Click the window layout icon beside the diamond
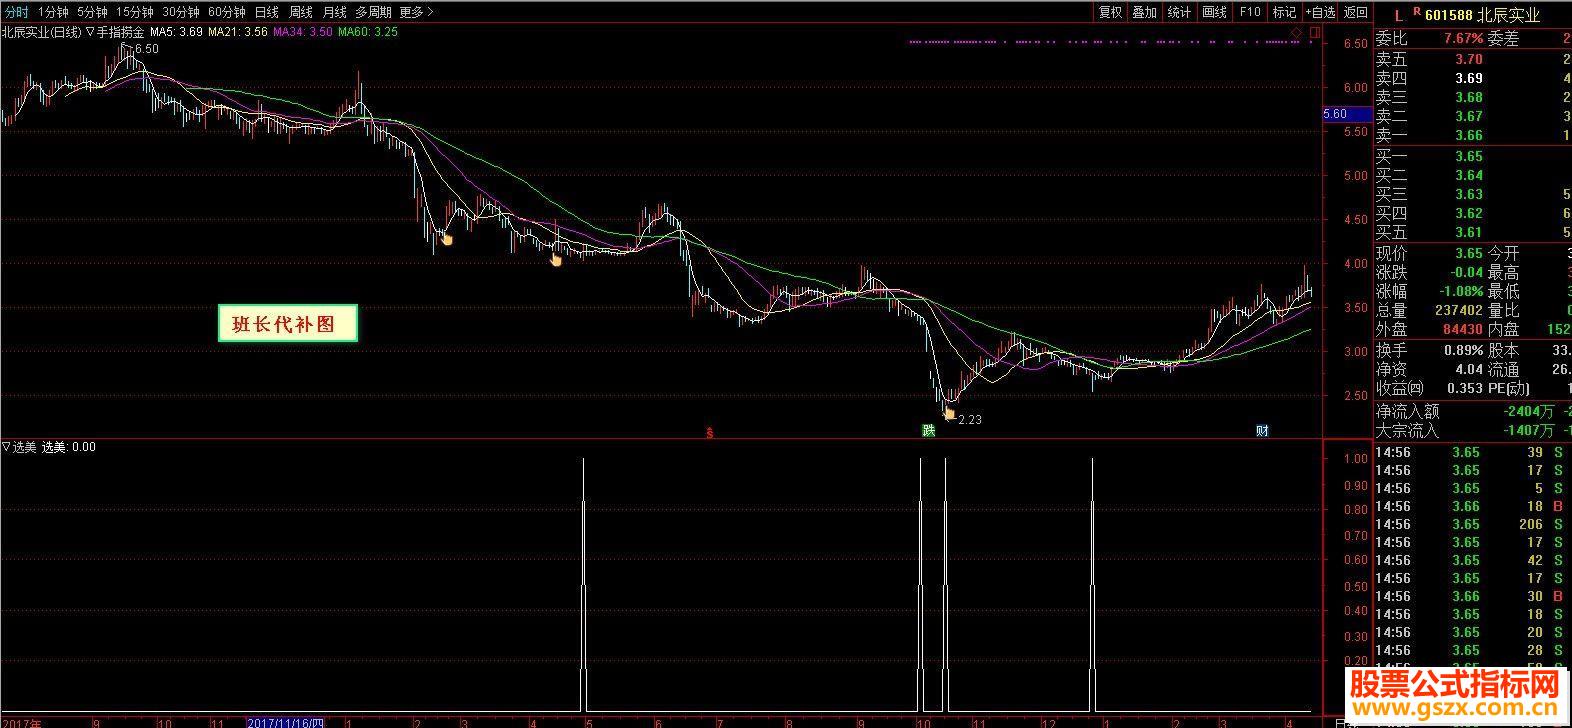 (1314, 33)
